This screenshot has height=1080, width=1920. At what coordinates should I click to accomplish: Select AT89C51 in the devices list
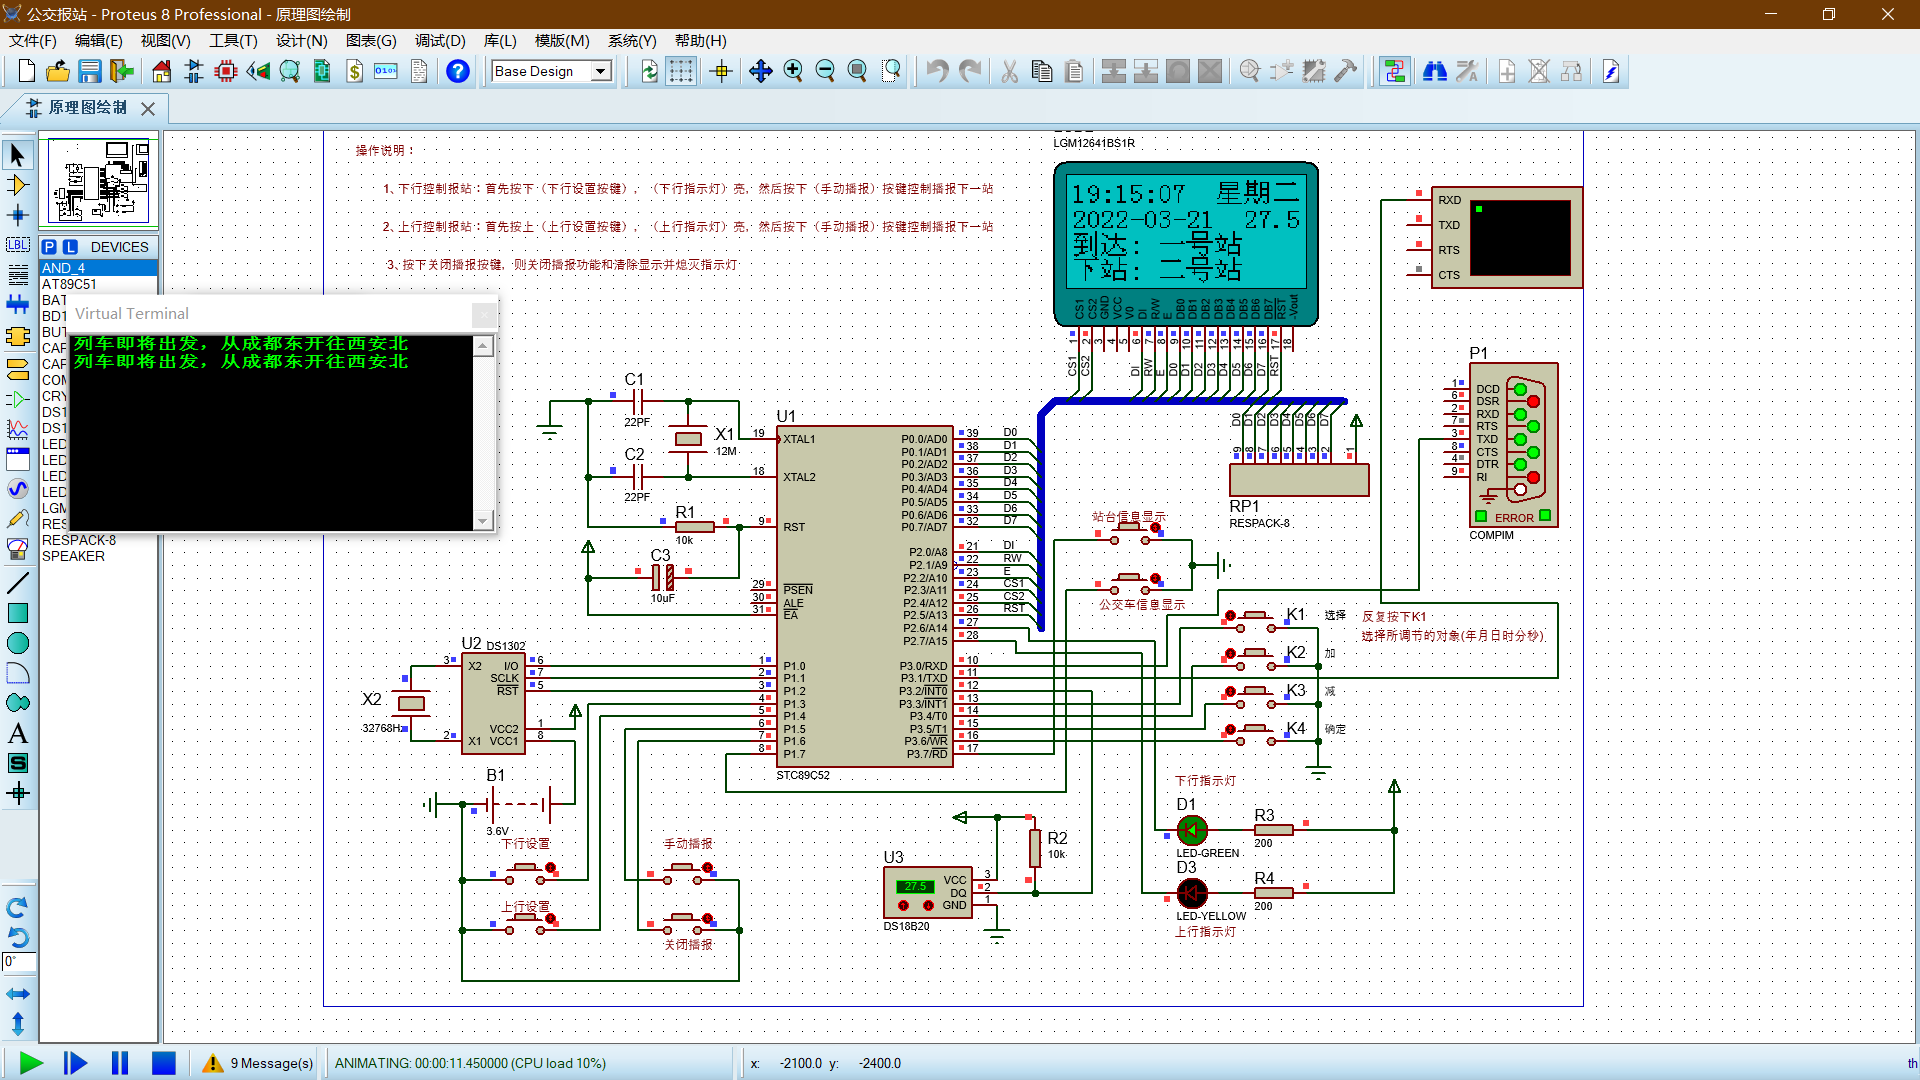(x=98, y=284)
